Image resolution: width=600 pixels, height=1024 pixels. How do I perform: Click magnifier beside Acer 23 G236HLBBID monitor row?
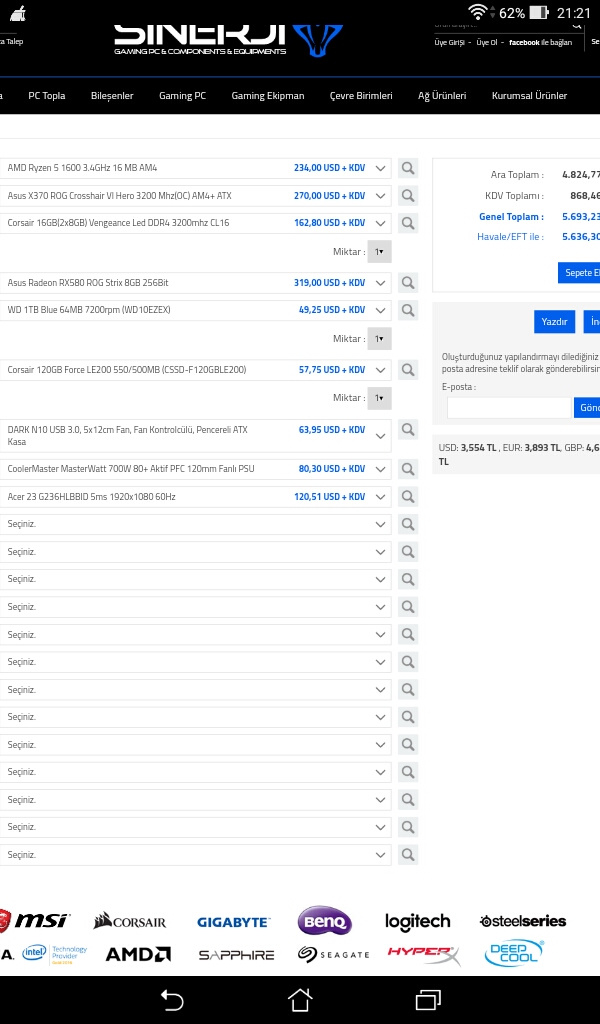click(408, 497)
